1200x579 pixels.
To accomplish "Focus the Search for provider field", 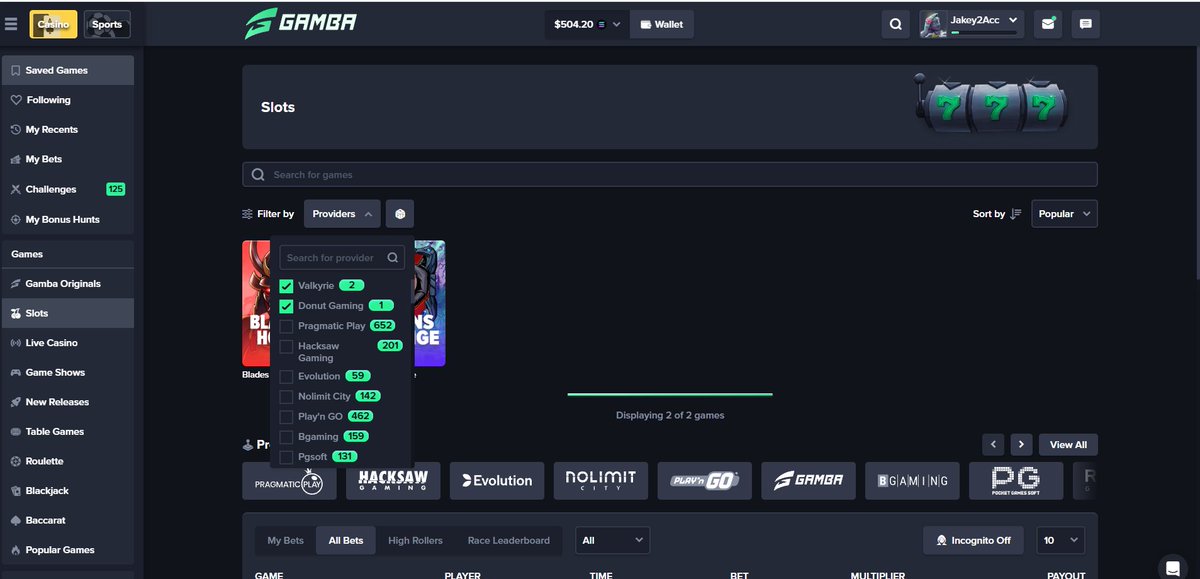I will pos(342,258).
